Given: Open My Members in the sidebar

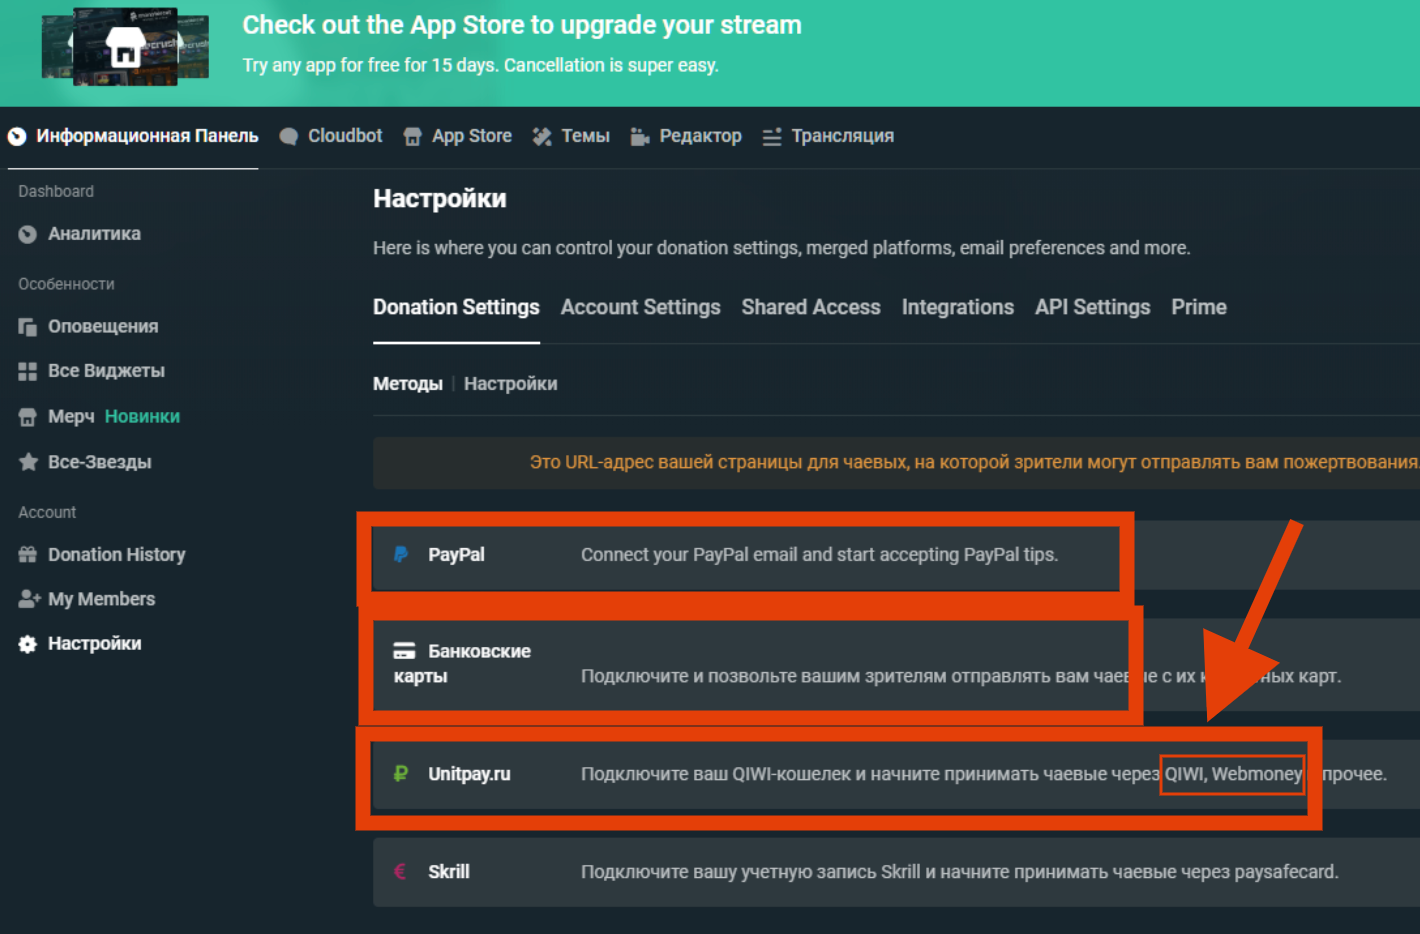Looking at the screenshot, I should coord(102,599).
